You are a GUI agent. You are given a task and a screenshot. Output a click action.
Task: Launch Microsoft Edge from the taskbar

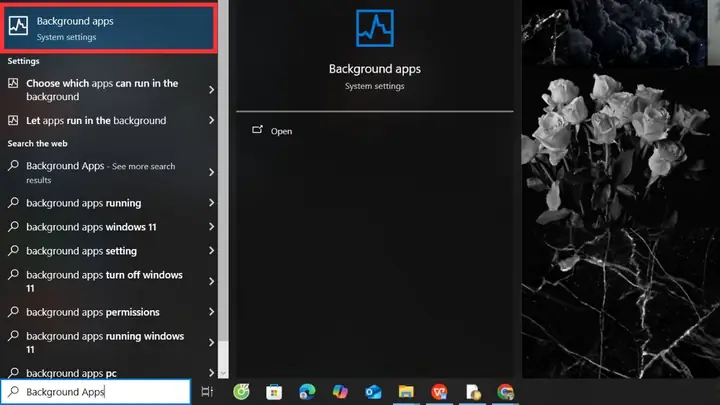point(307,392)
